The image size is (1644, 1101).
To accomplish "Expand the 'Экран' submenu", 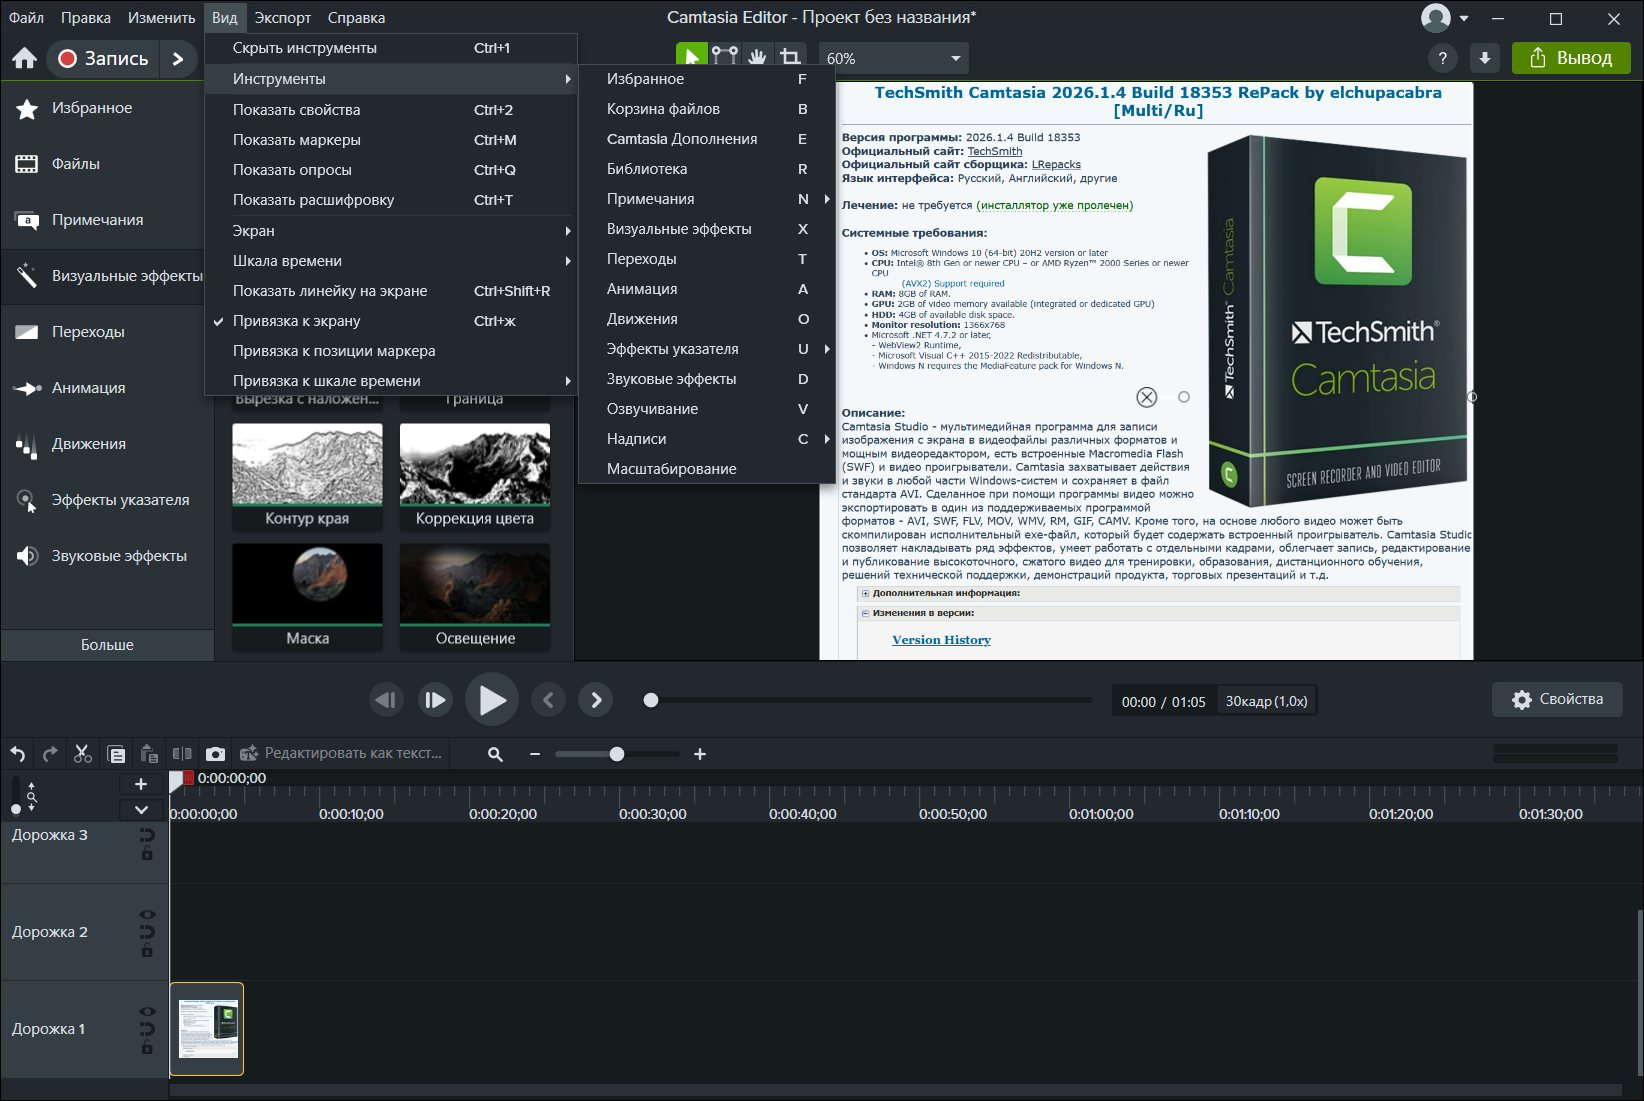I will pos(391,231).
